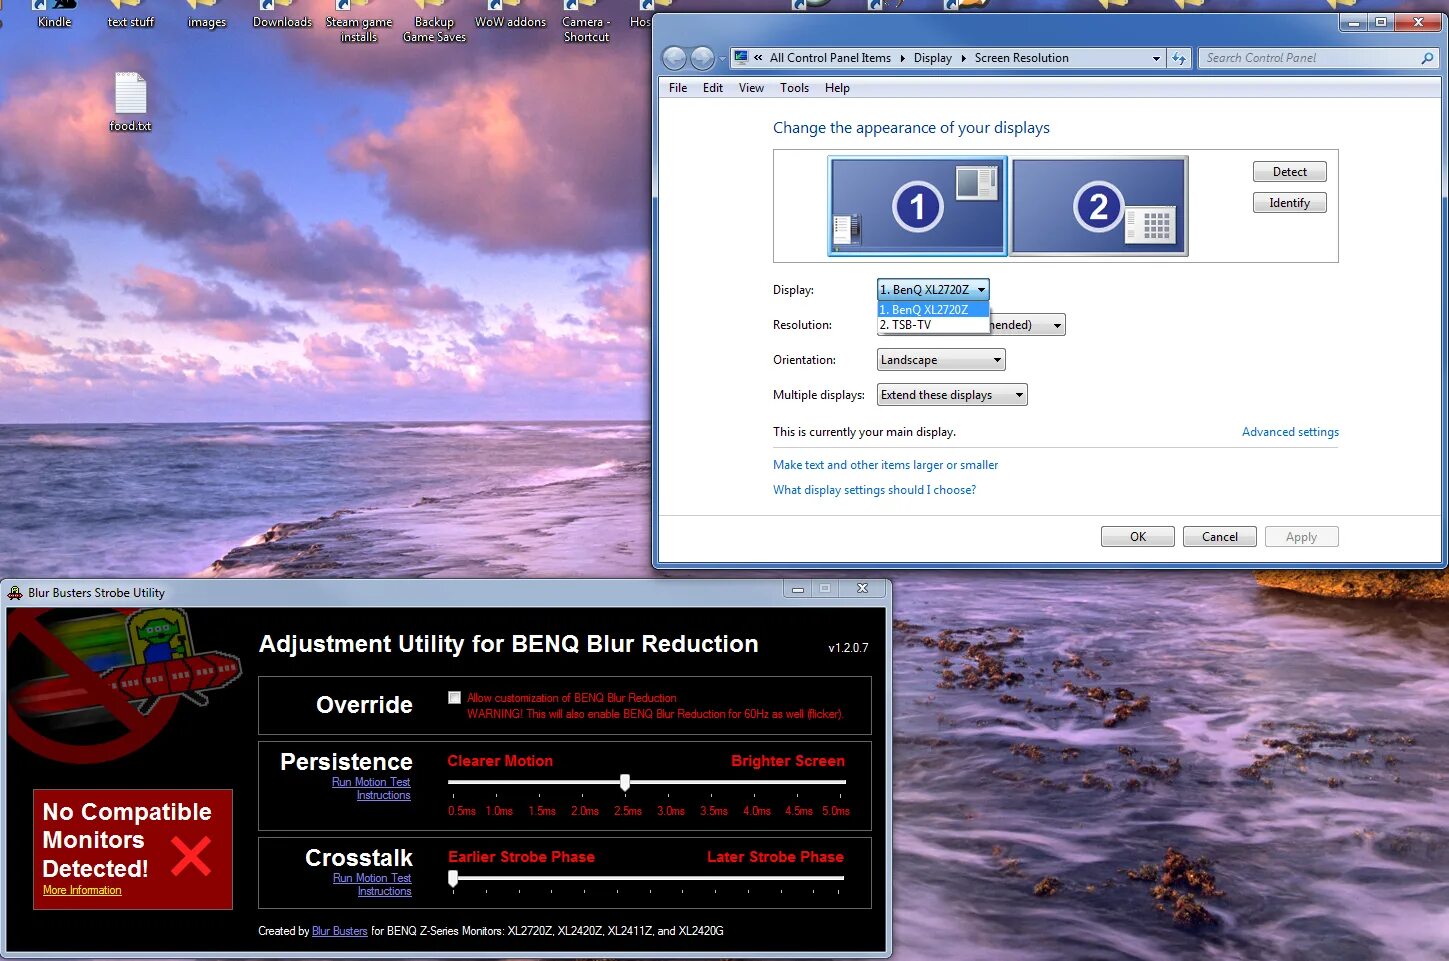Open the Steam game installs folder
This screenshot has width=1449, height=961.
click(x=359, y=22)
